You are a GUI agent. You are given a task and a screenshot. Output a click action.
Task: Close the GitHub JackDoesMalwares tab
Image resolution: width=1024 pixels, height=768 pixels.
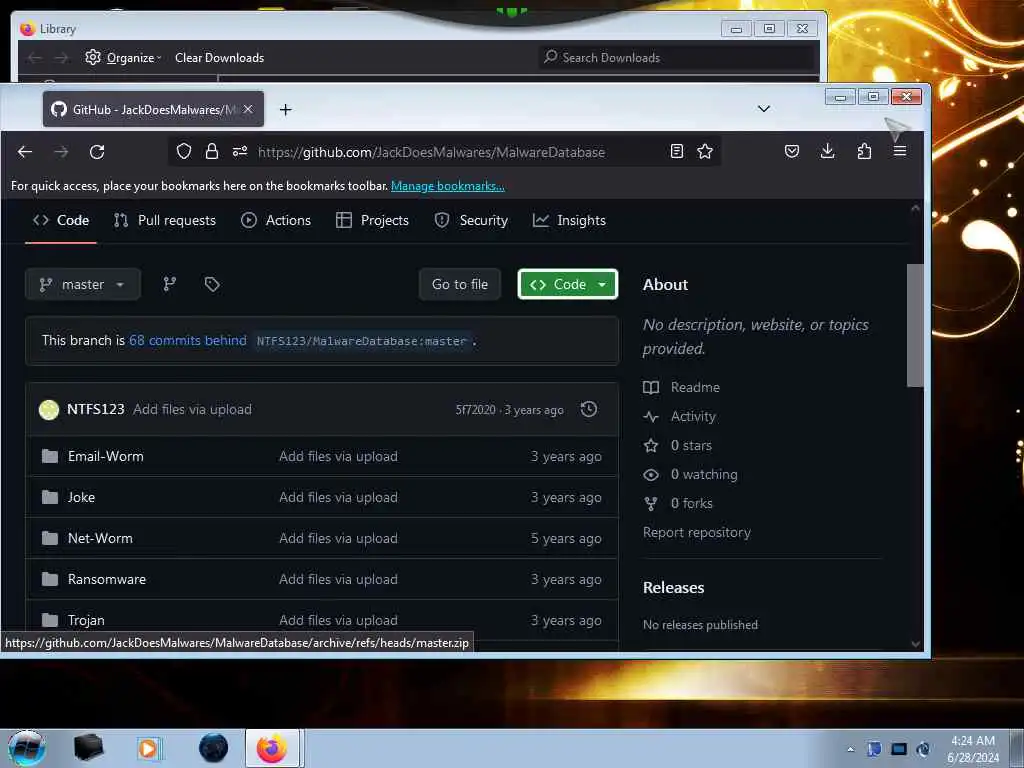pos(248,109)
